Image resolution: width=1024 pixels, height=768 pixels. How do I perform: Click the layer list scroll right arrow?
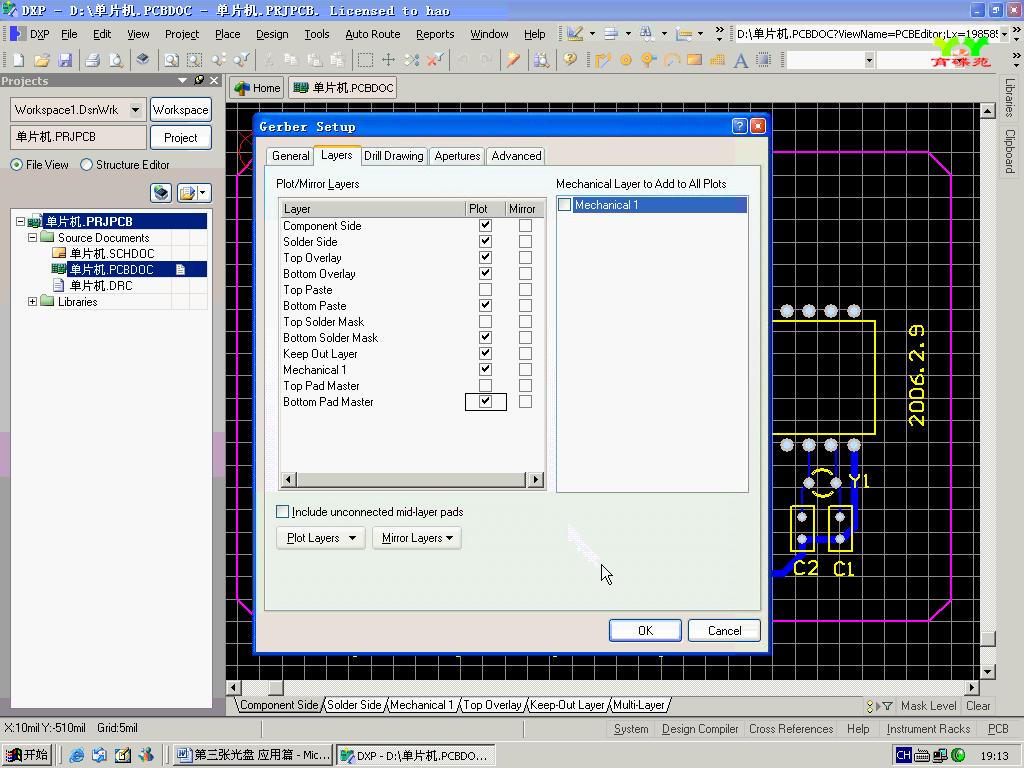536,480
